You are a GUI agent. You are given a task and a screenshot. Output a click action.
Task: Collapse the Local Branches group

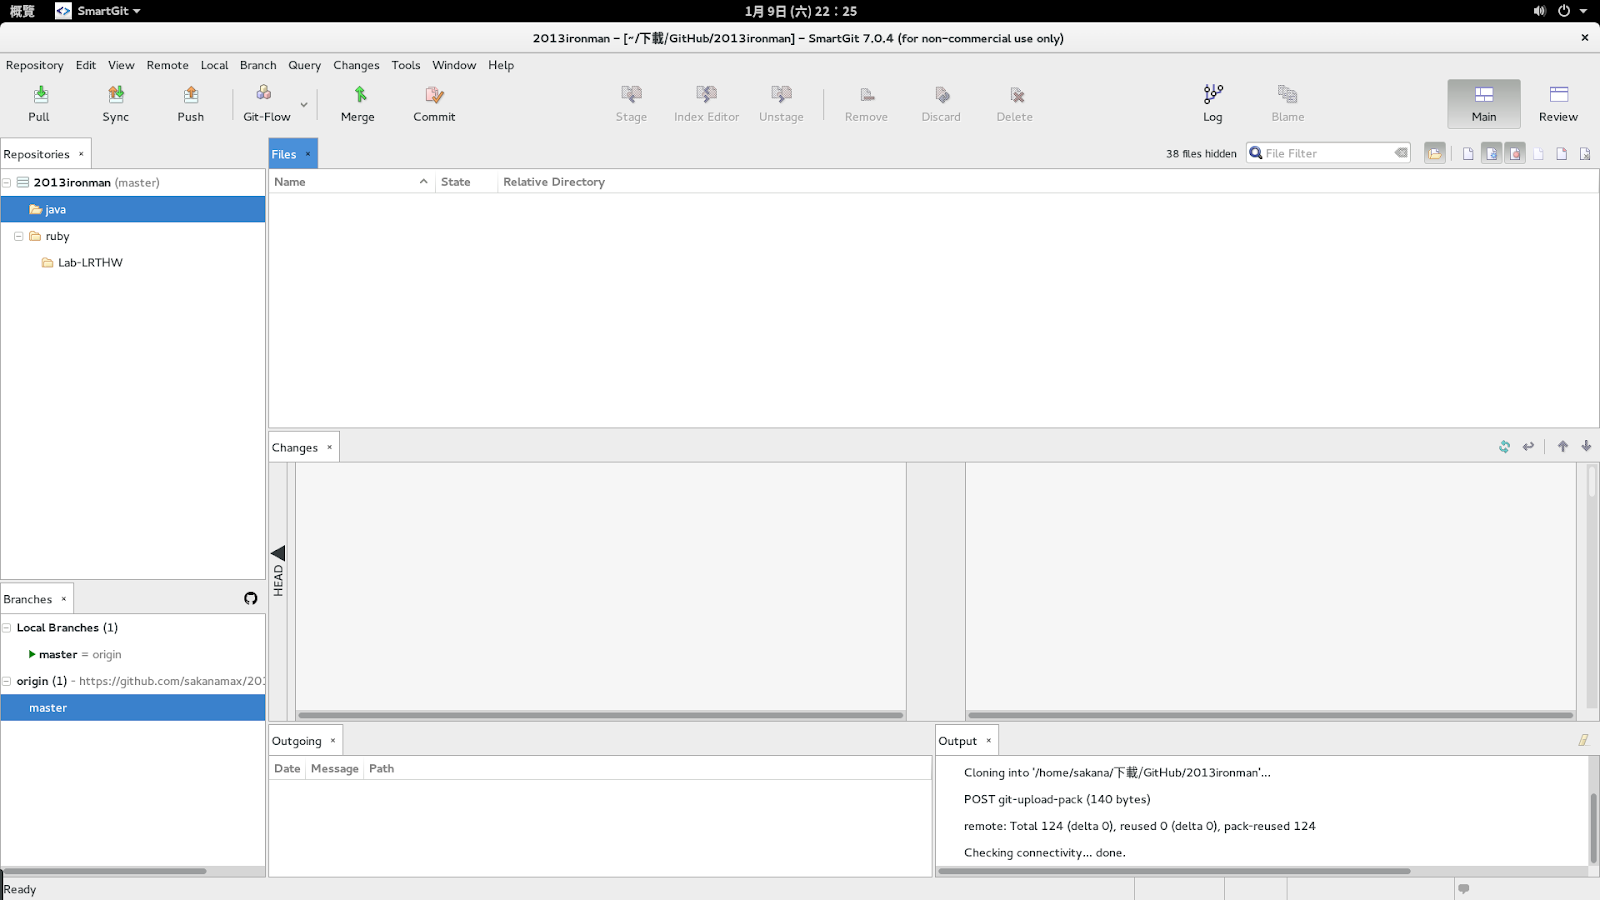click(7, 628)
